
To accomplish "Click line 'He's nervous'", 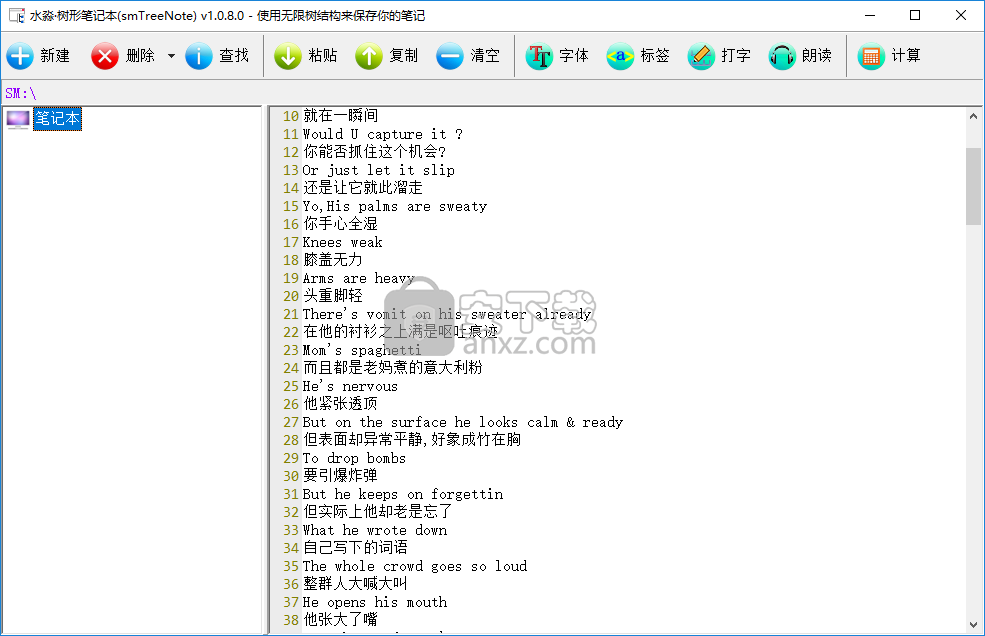I will pos(350,386).
